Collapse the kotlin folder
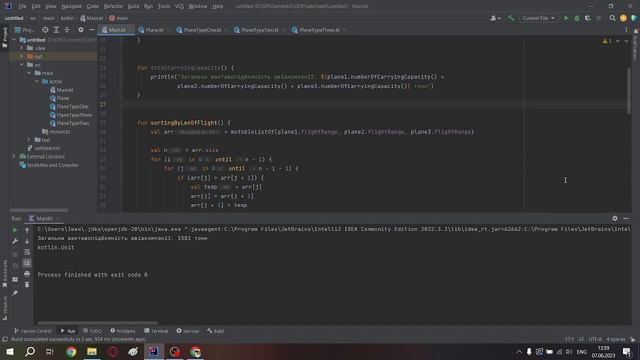The image size is (640, 360). [x=37, y=81]
